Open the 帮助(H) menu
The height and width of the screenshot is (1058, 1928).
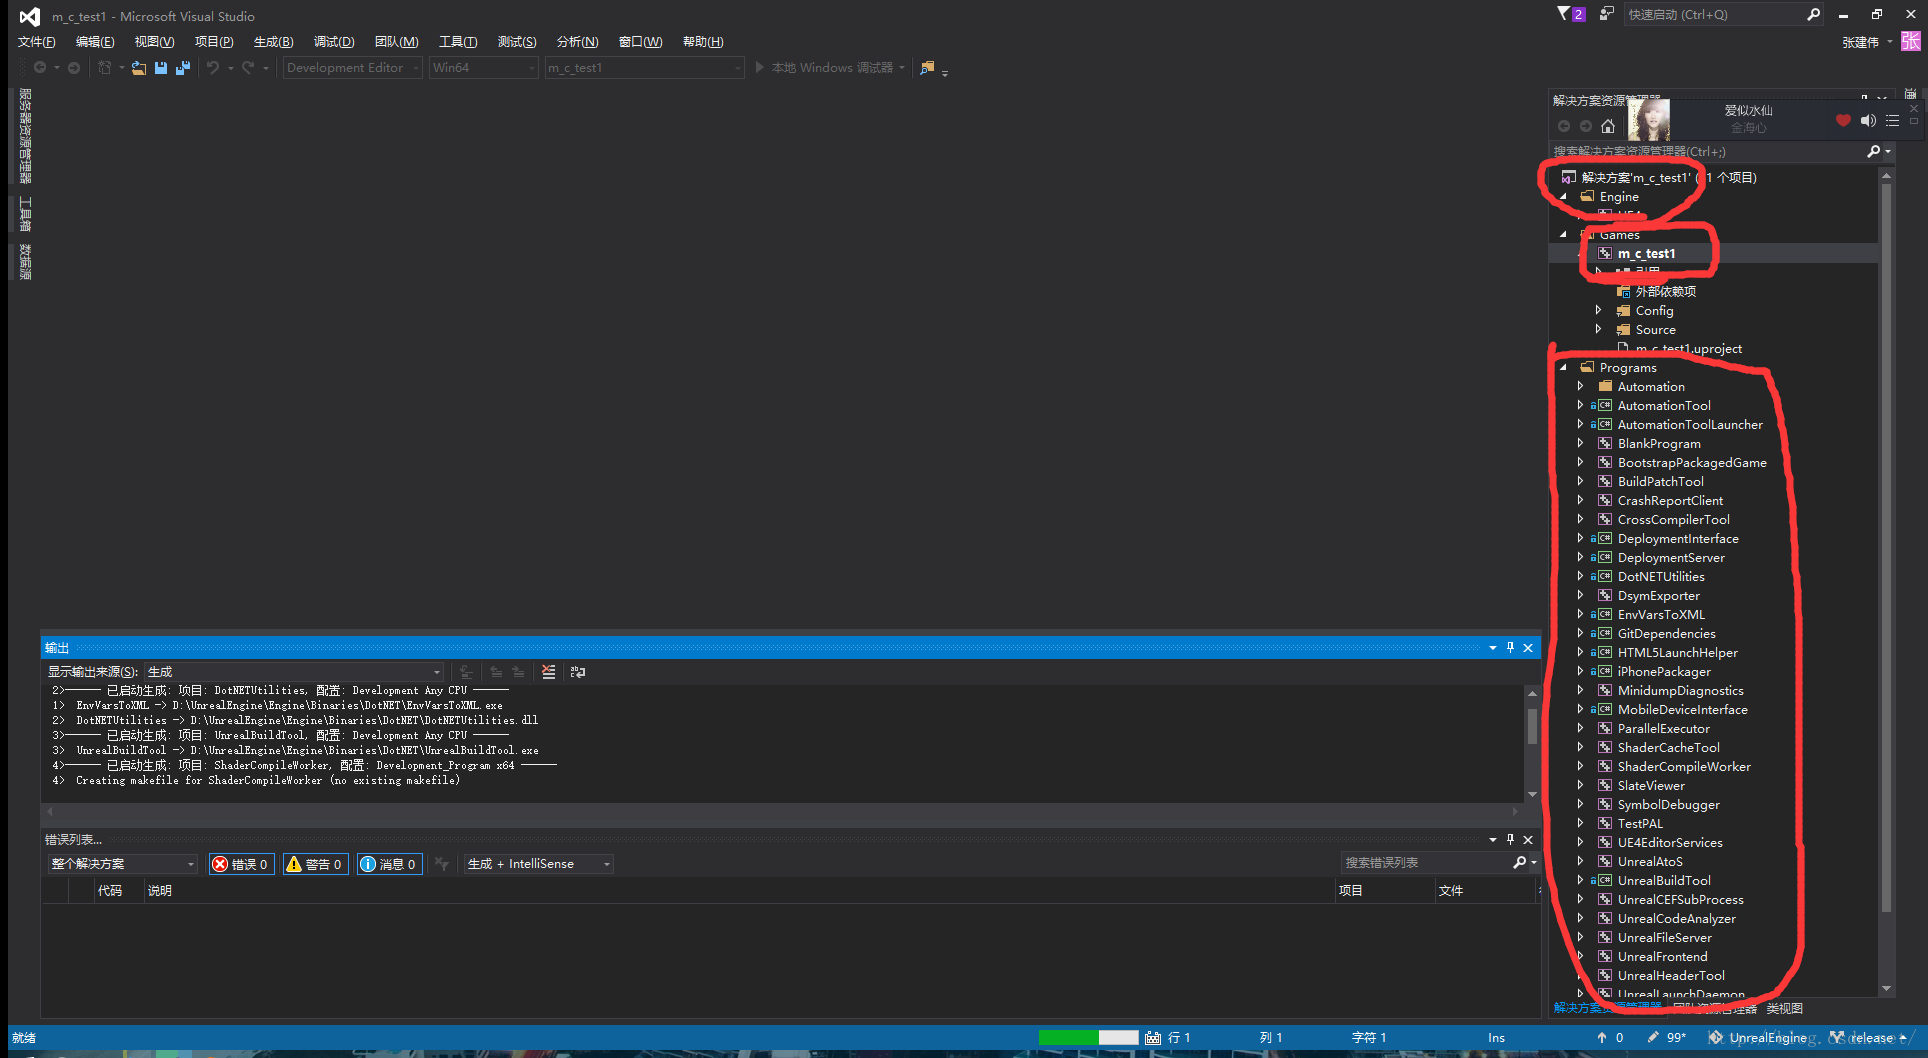pos(703,42)
